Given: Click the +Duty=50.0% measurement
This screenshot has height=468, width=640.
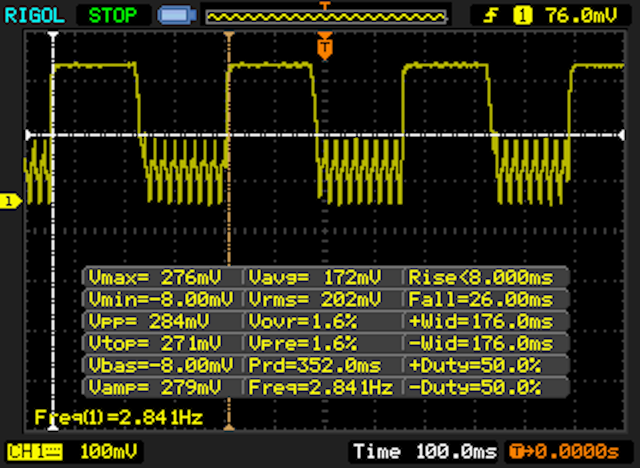Looking at the screenshot, I should (x=475, y=365).
